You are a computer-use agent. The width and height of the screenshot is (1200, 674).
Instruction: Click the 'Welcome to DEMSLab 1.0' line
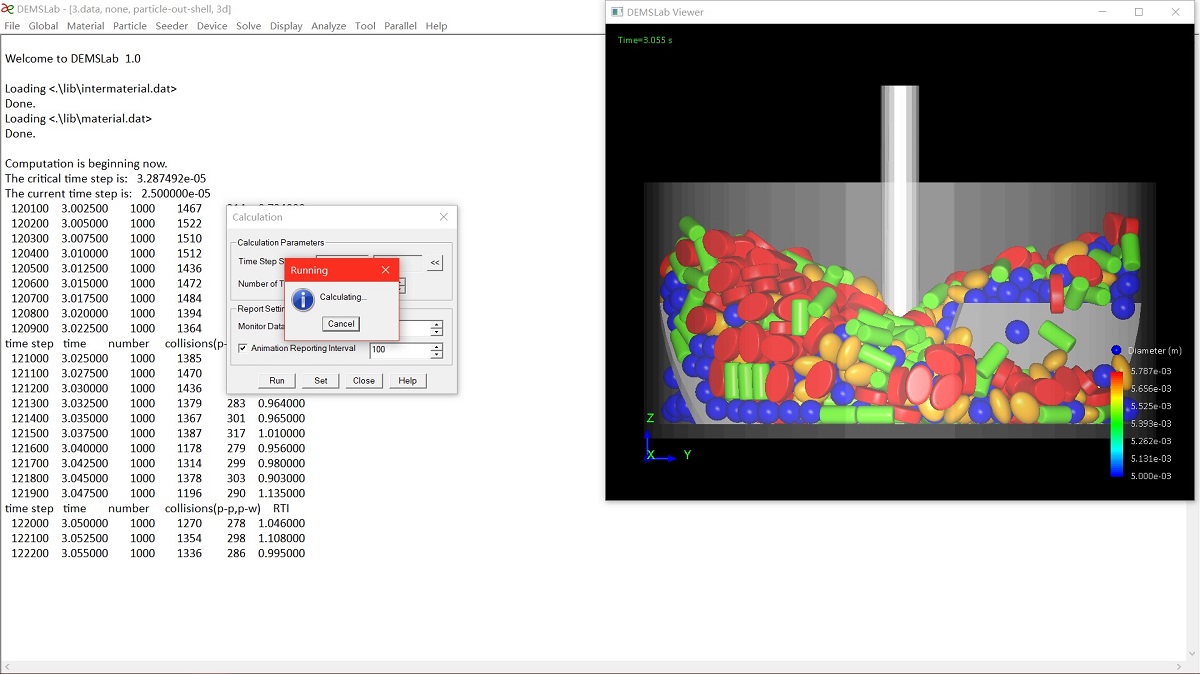(x=73, y=59)
